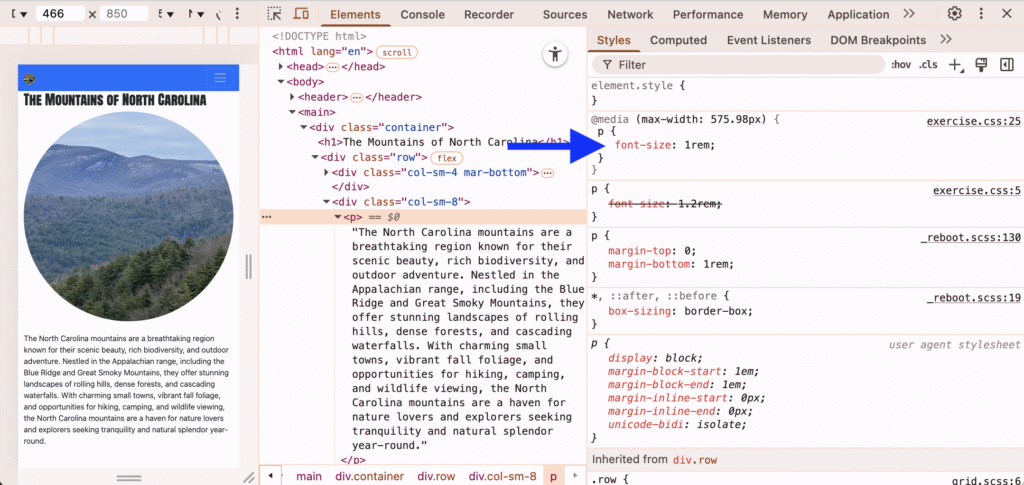Activate the inspect element picker icon
This screenshot has height=485, width=1024.
coord(275,14)
